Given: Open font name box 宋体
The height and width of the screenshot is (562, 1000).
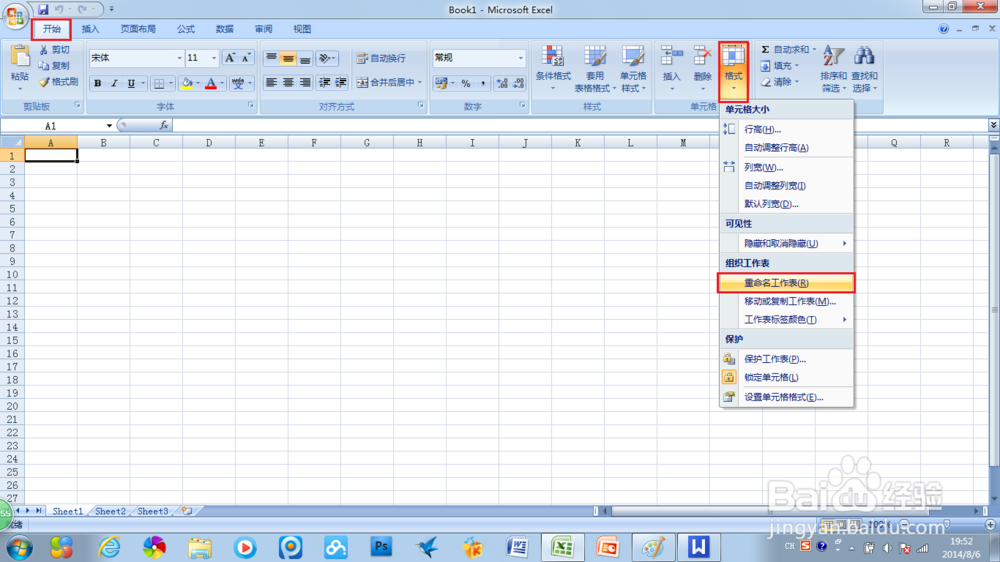Looking at the screenshot, I should coord(136,58).
